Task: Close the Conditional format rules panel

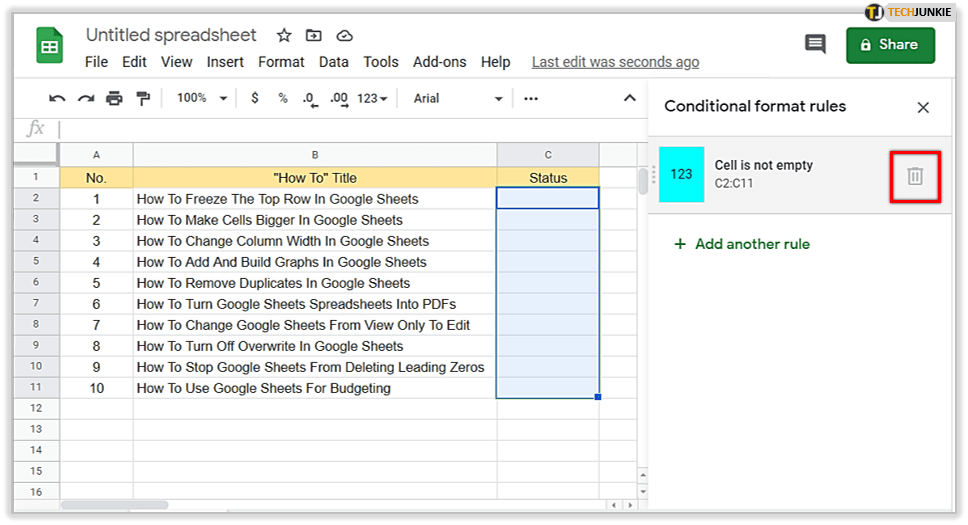Action: [923, 107]
